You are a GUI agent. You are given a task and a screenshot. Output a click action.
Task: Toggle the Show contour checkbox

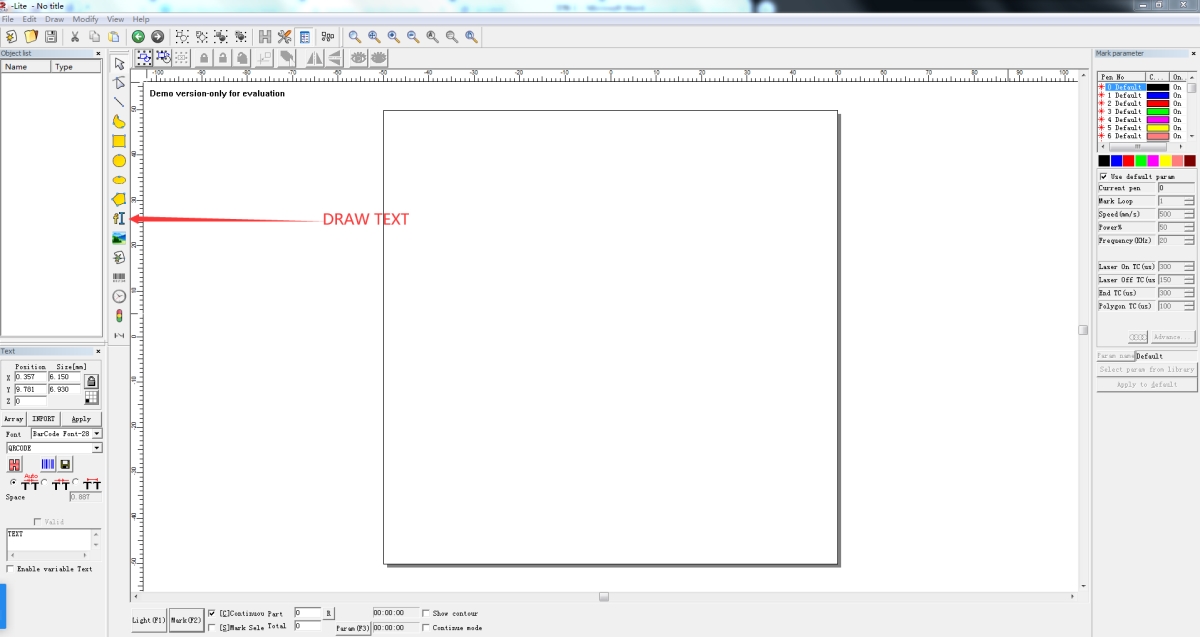[427, 613]
